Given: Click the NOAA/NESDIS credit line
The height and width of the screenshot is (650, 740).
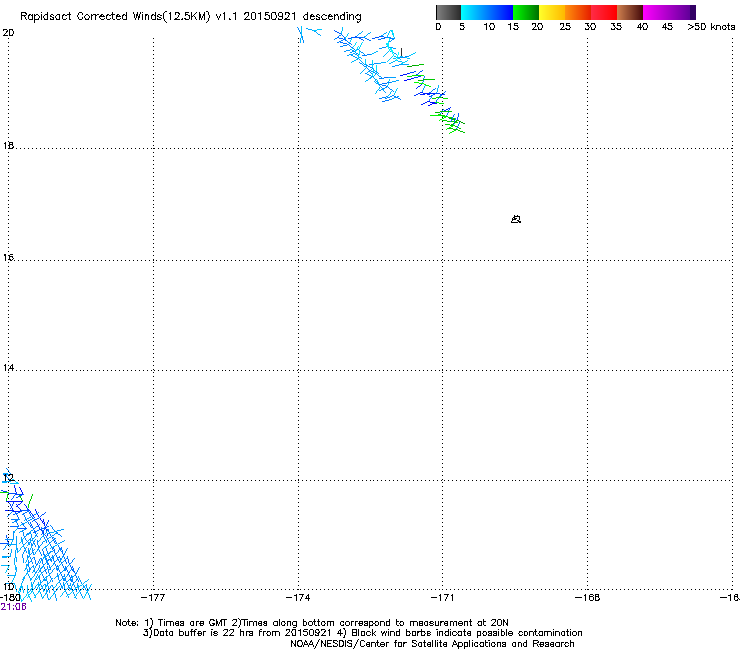Looking at the screenshot, I should pos(432,644).
